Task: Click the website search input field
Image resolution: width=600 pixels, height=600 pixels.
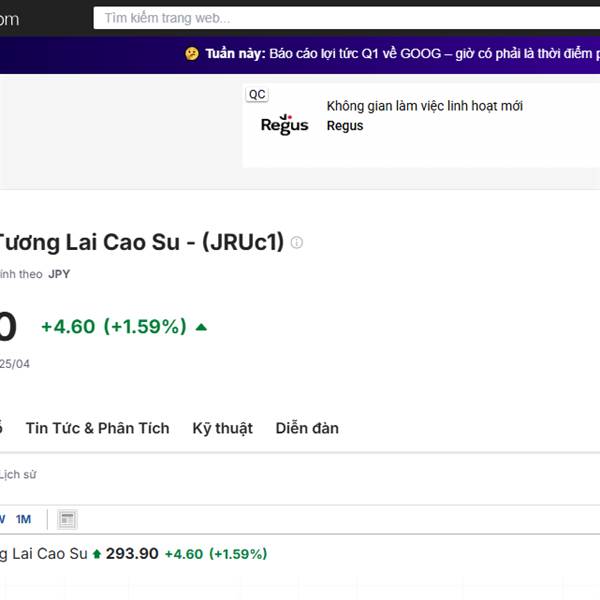Action: [x=347, y=18]
